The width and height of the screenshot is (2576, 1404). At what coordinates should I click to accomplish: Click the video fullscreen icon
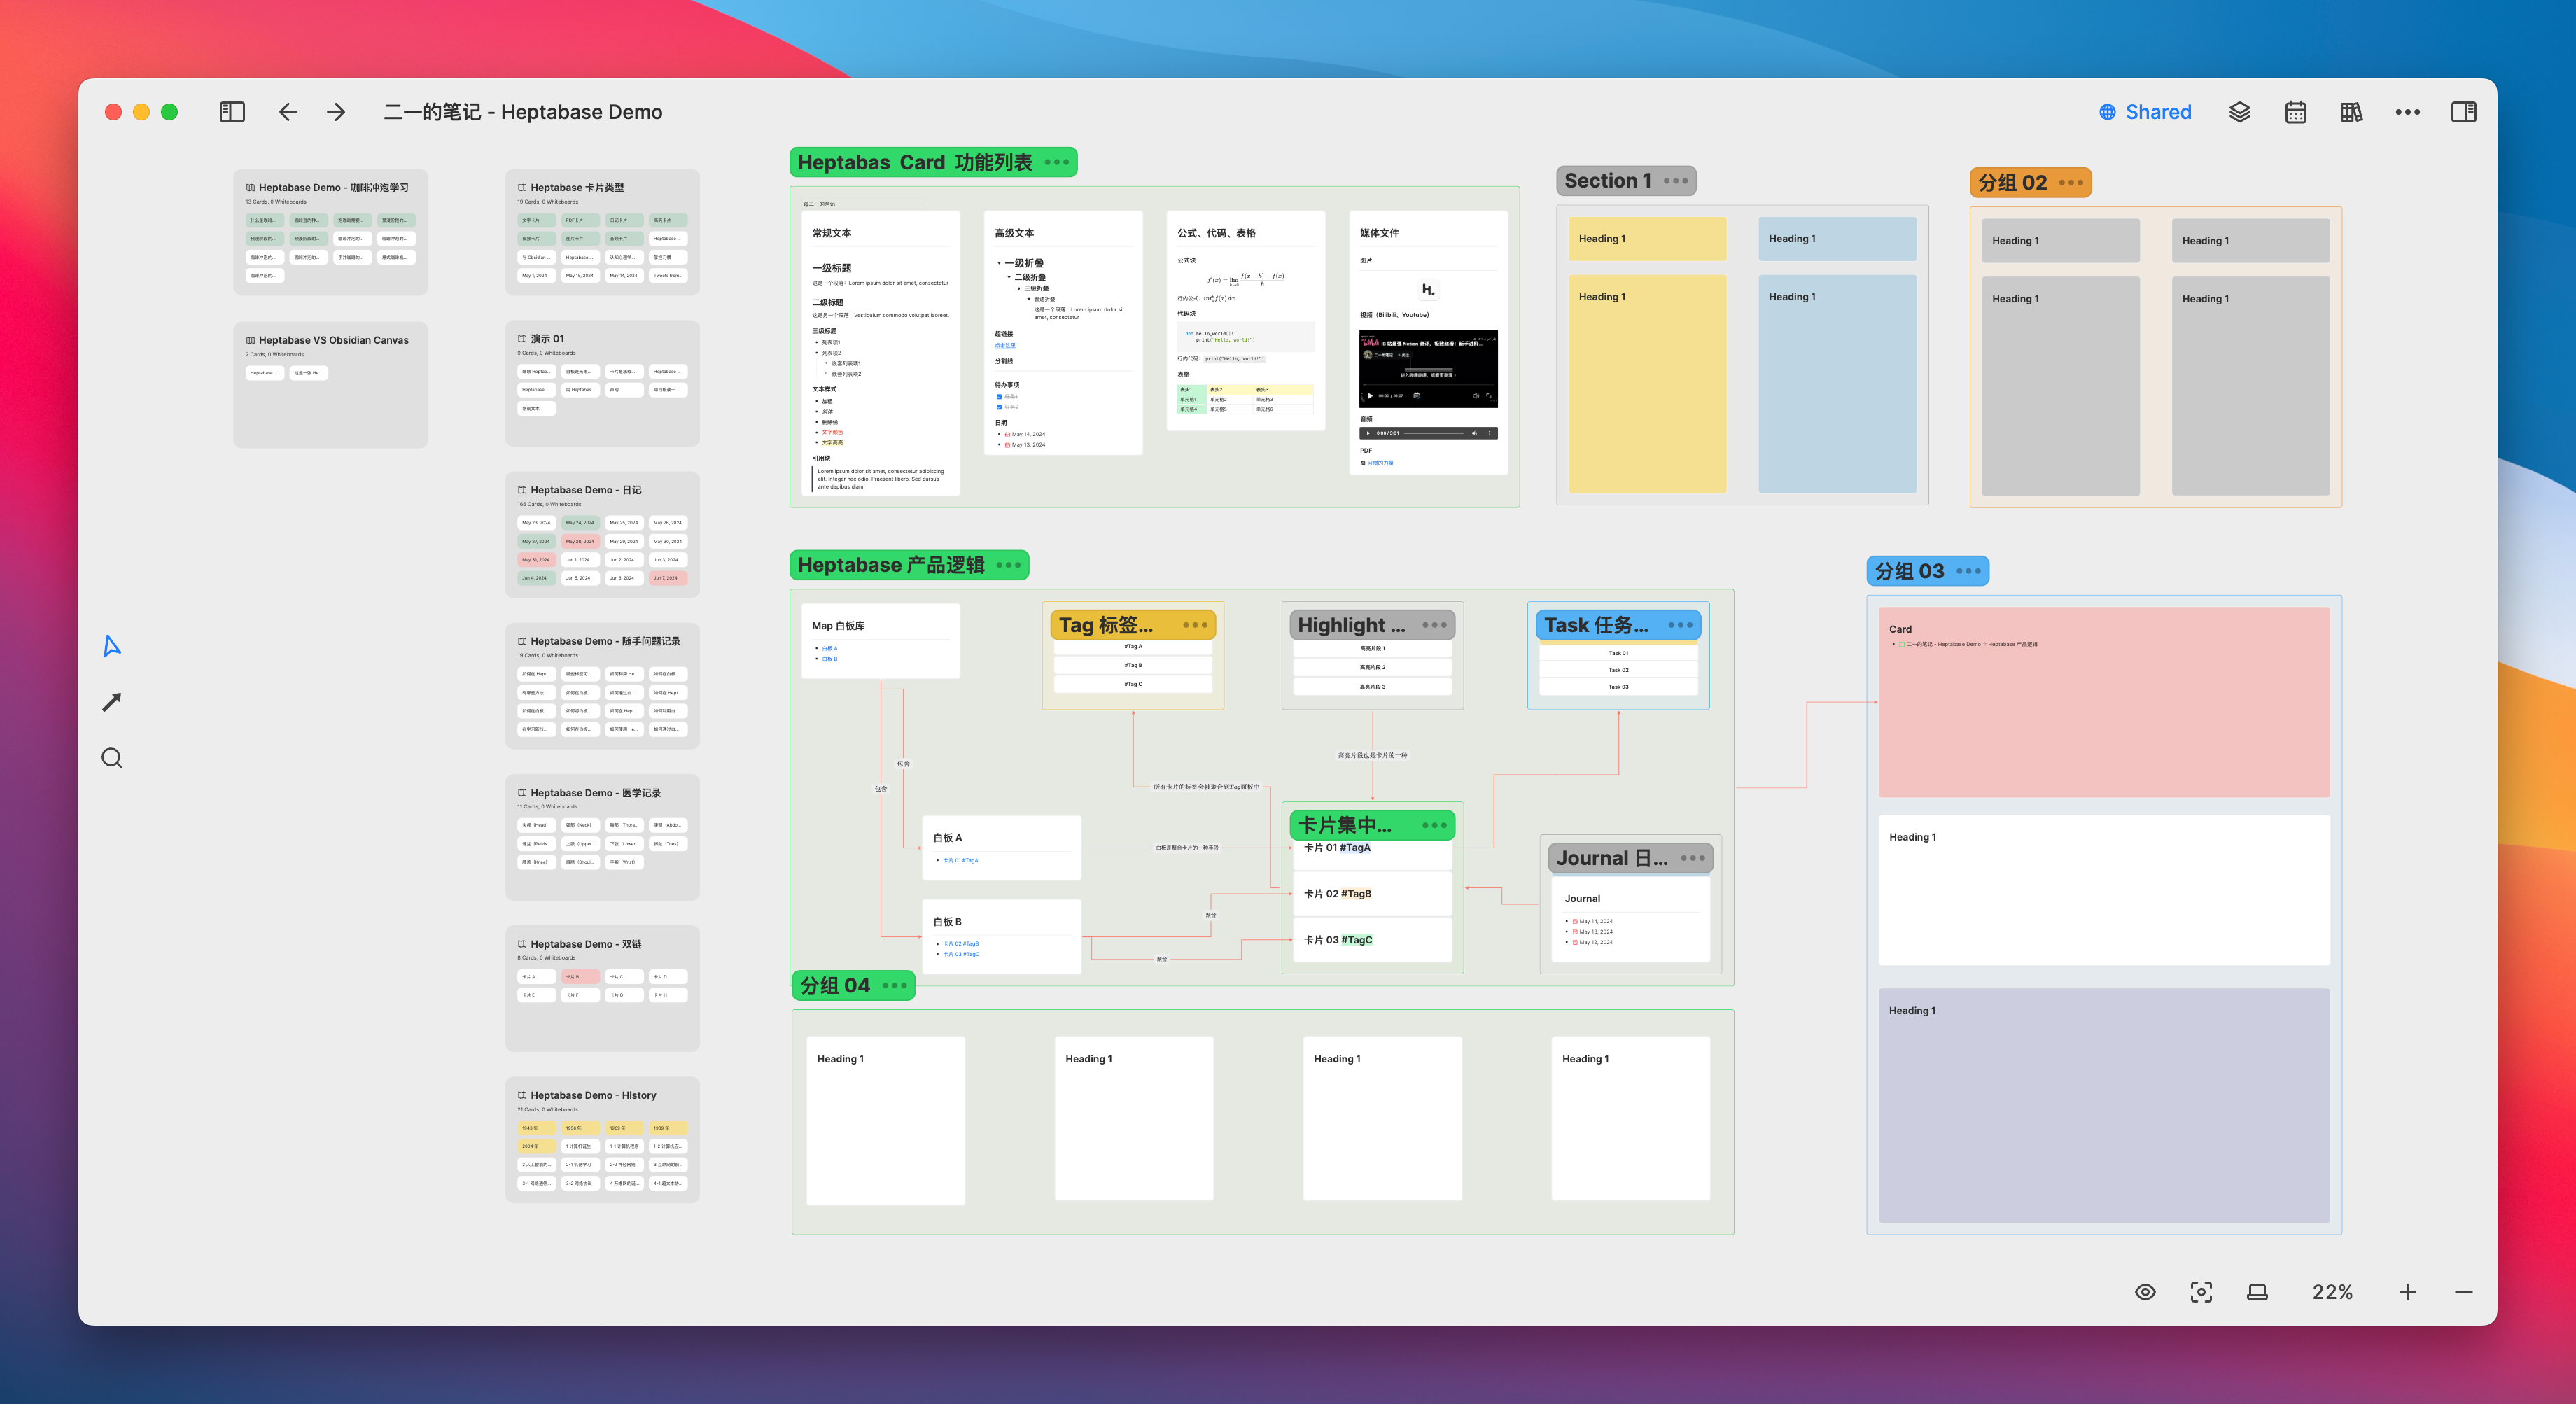(x=1489, y=396)
